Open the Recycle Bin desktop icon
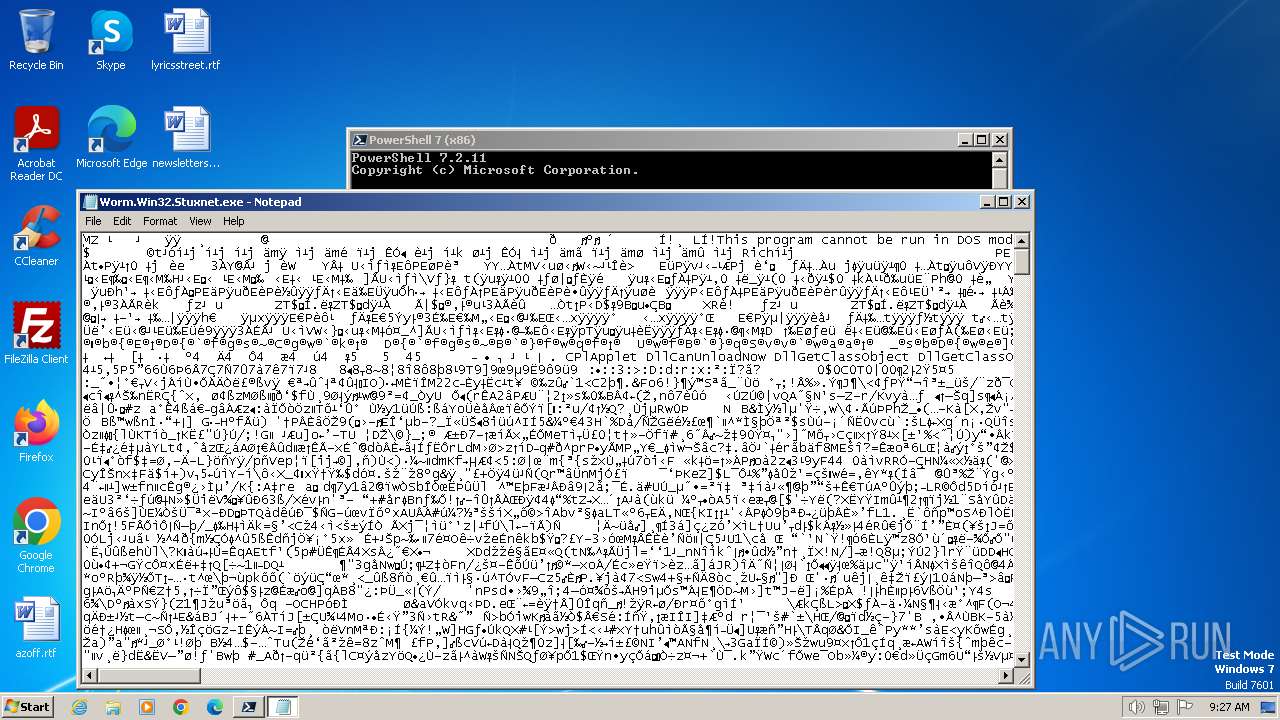 [36, 40]
